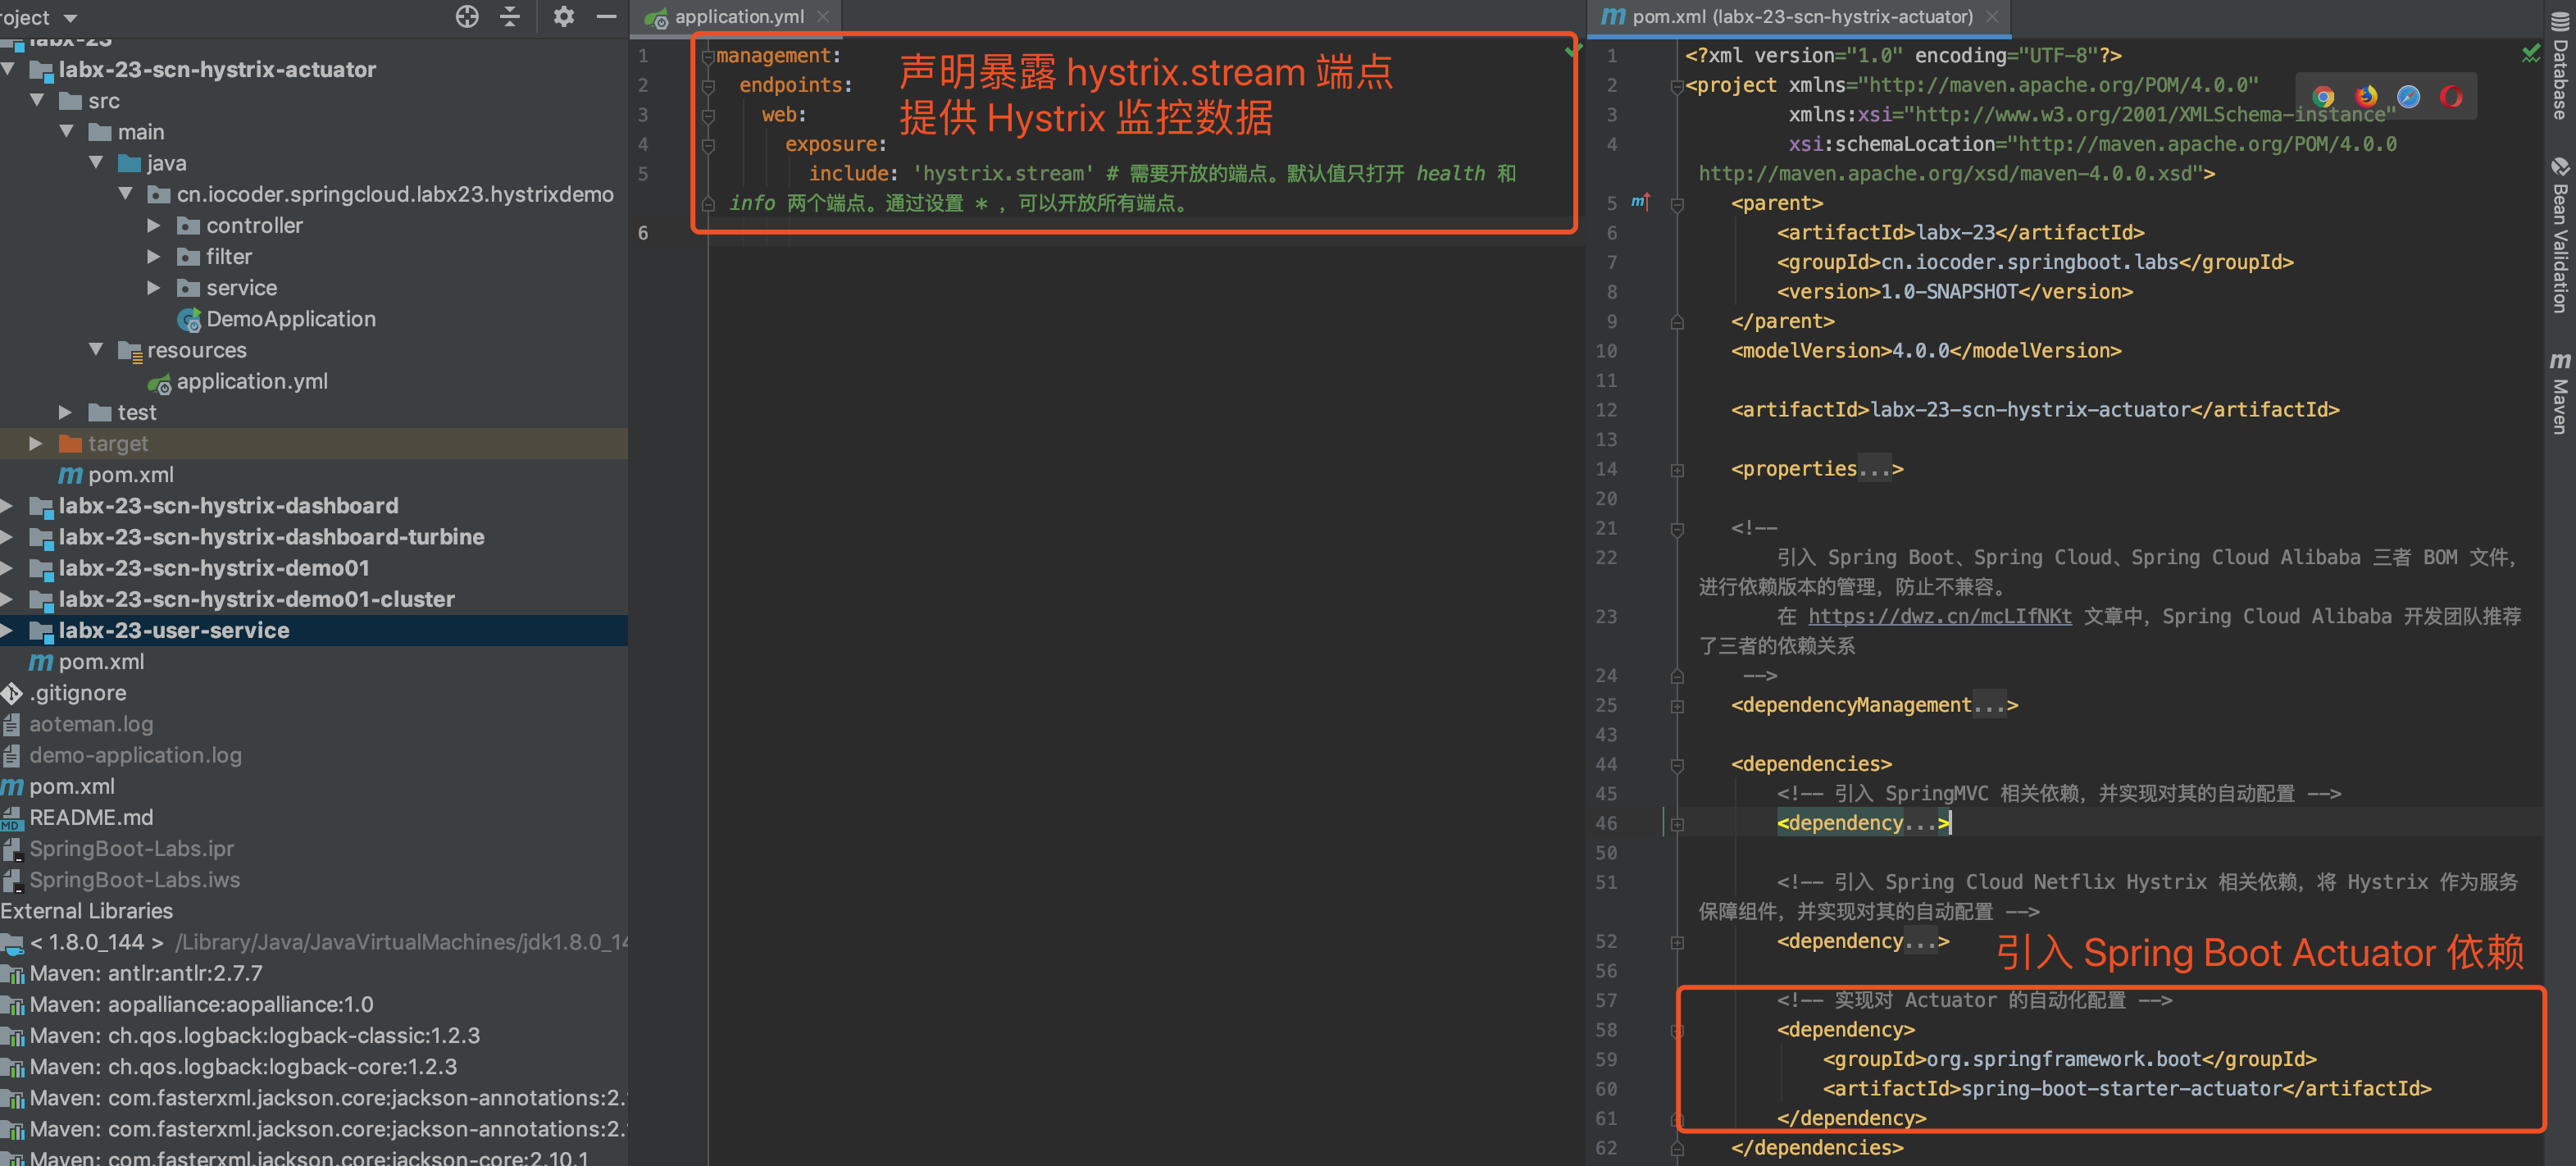The height and width of the screenshot is (1166, 2576).
Task: Click the collapse all icon in Project panel
Action: 510,16
